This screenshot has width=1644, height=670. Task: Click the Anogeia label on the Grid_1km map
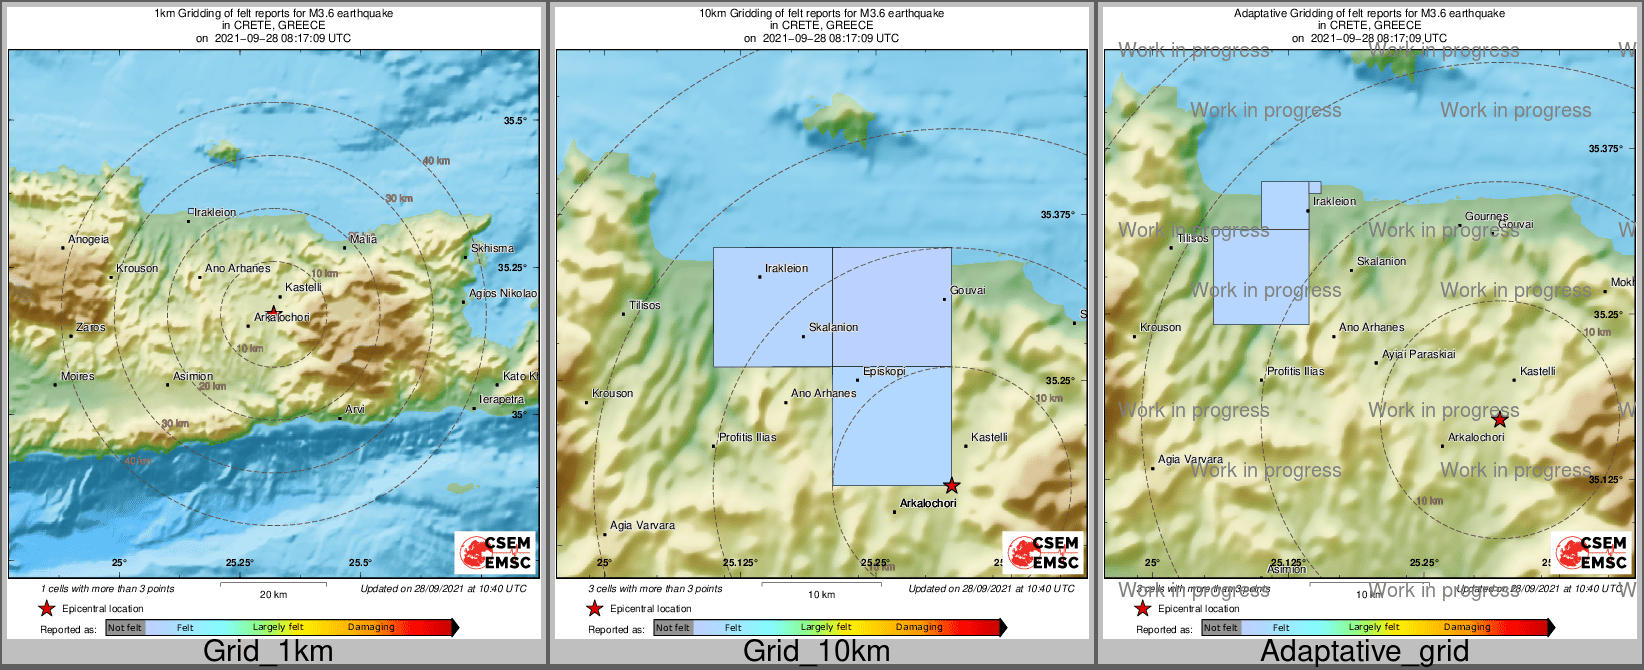(x=88, y=239)
